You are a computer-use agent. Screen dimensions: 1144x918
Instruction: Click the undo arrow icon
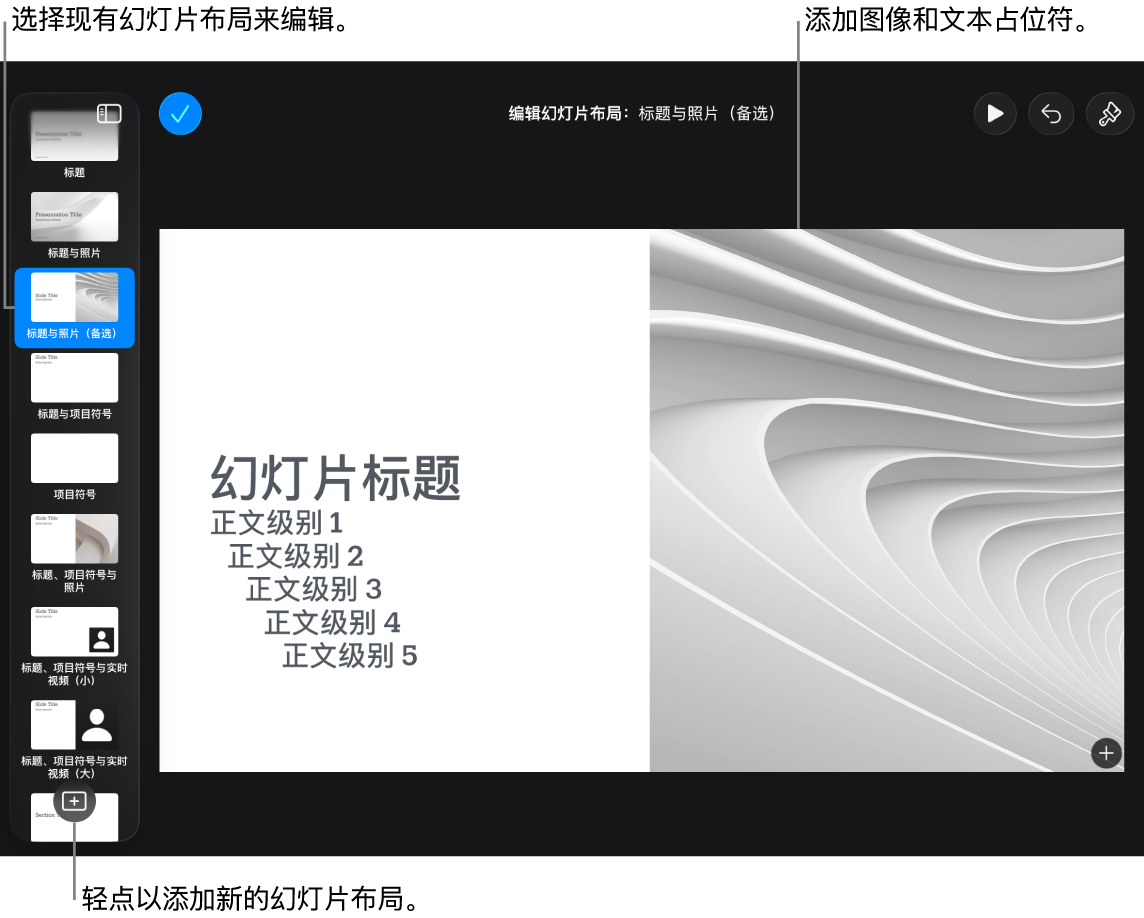point(1051,114)
